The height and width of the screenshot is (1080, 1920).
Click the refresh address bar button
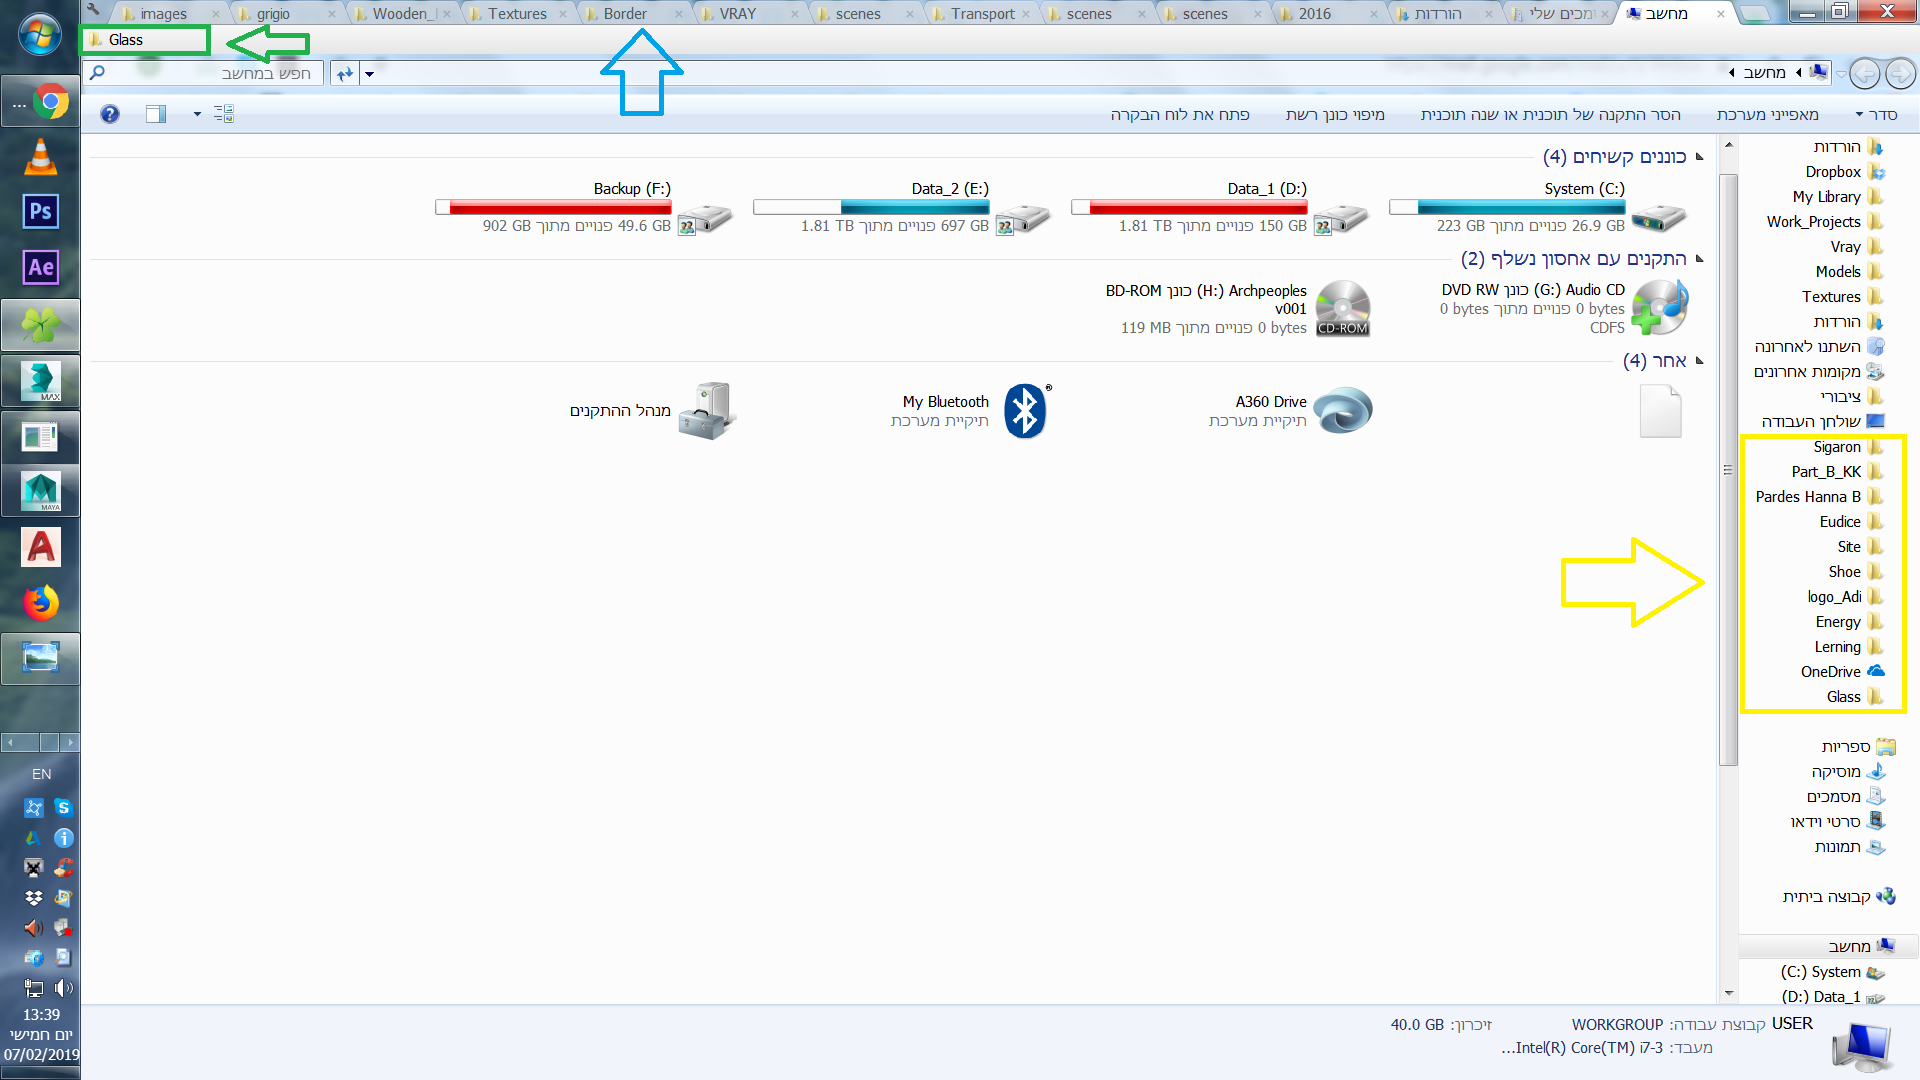click(344, 73)
